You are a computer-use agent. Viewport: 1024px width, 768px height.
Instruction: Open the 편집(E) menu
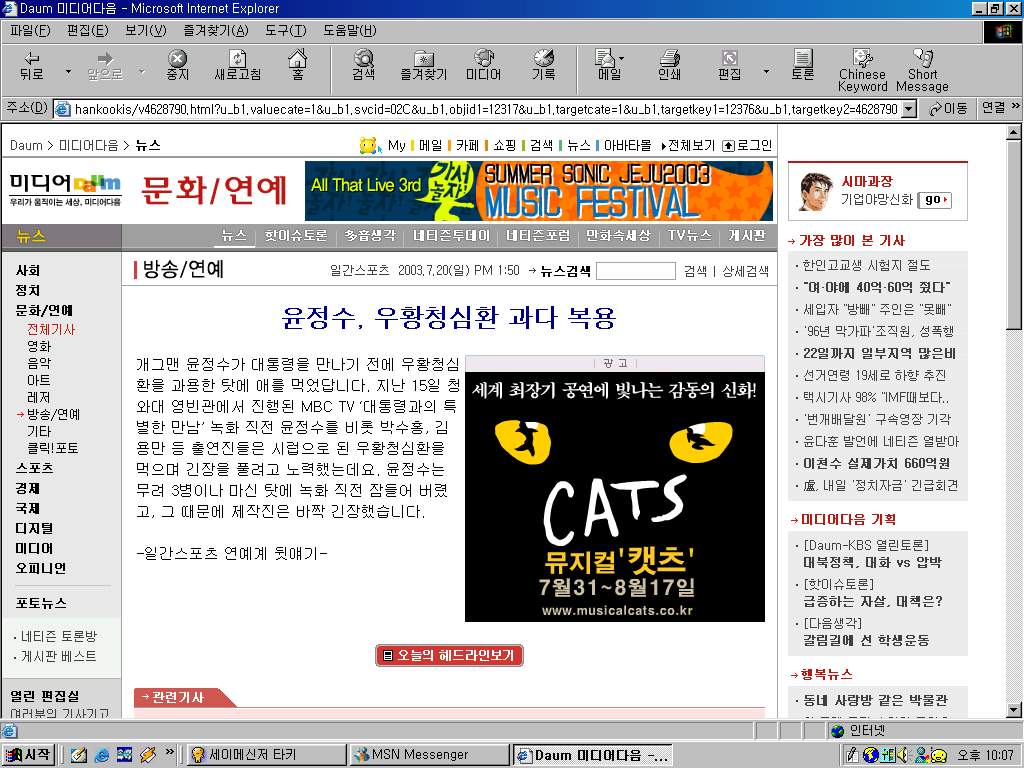pyautogui.click(x=88, y=31)
